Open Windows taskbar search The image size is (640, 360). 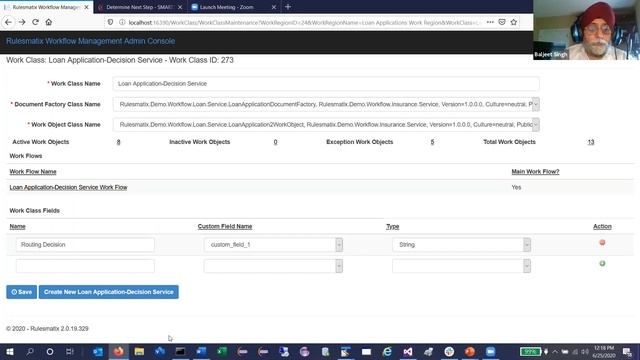(x=30, y=351)
